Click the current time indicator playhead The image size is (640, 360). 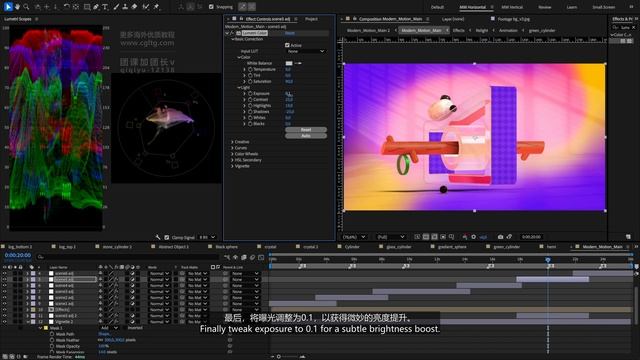(548, 260)
